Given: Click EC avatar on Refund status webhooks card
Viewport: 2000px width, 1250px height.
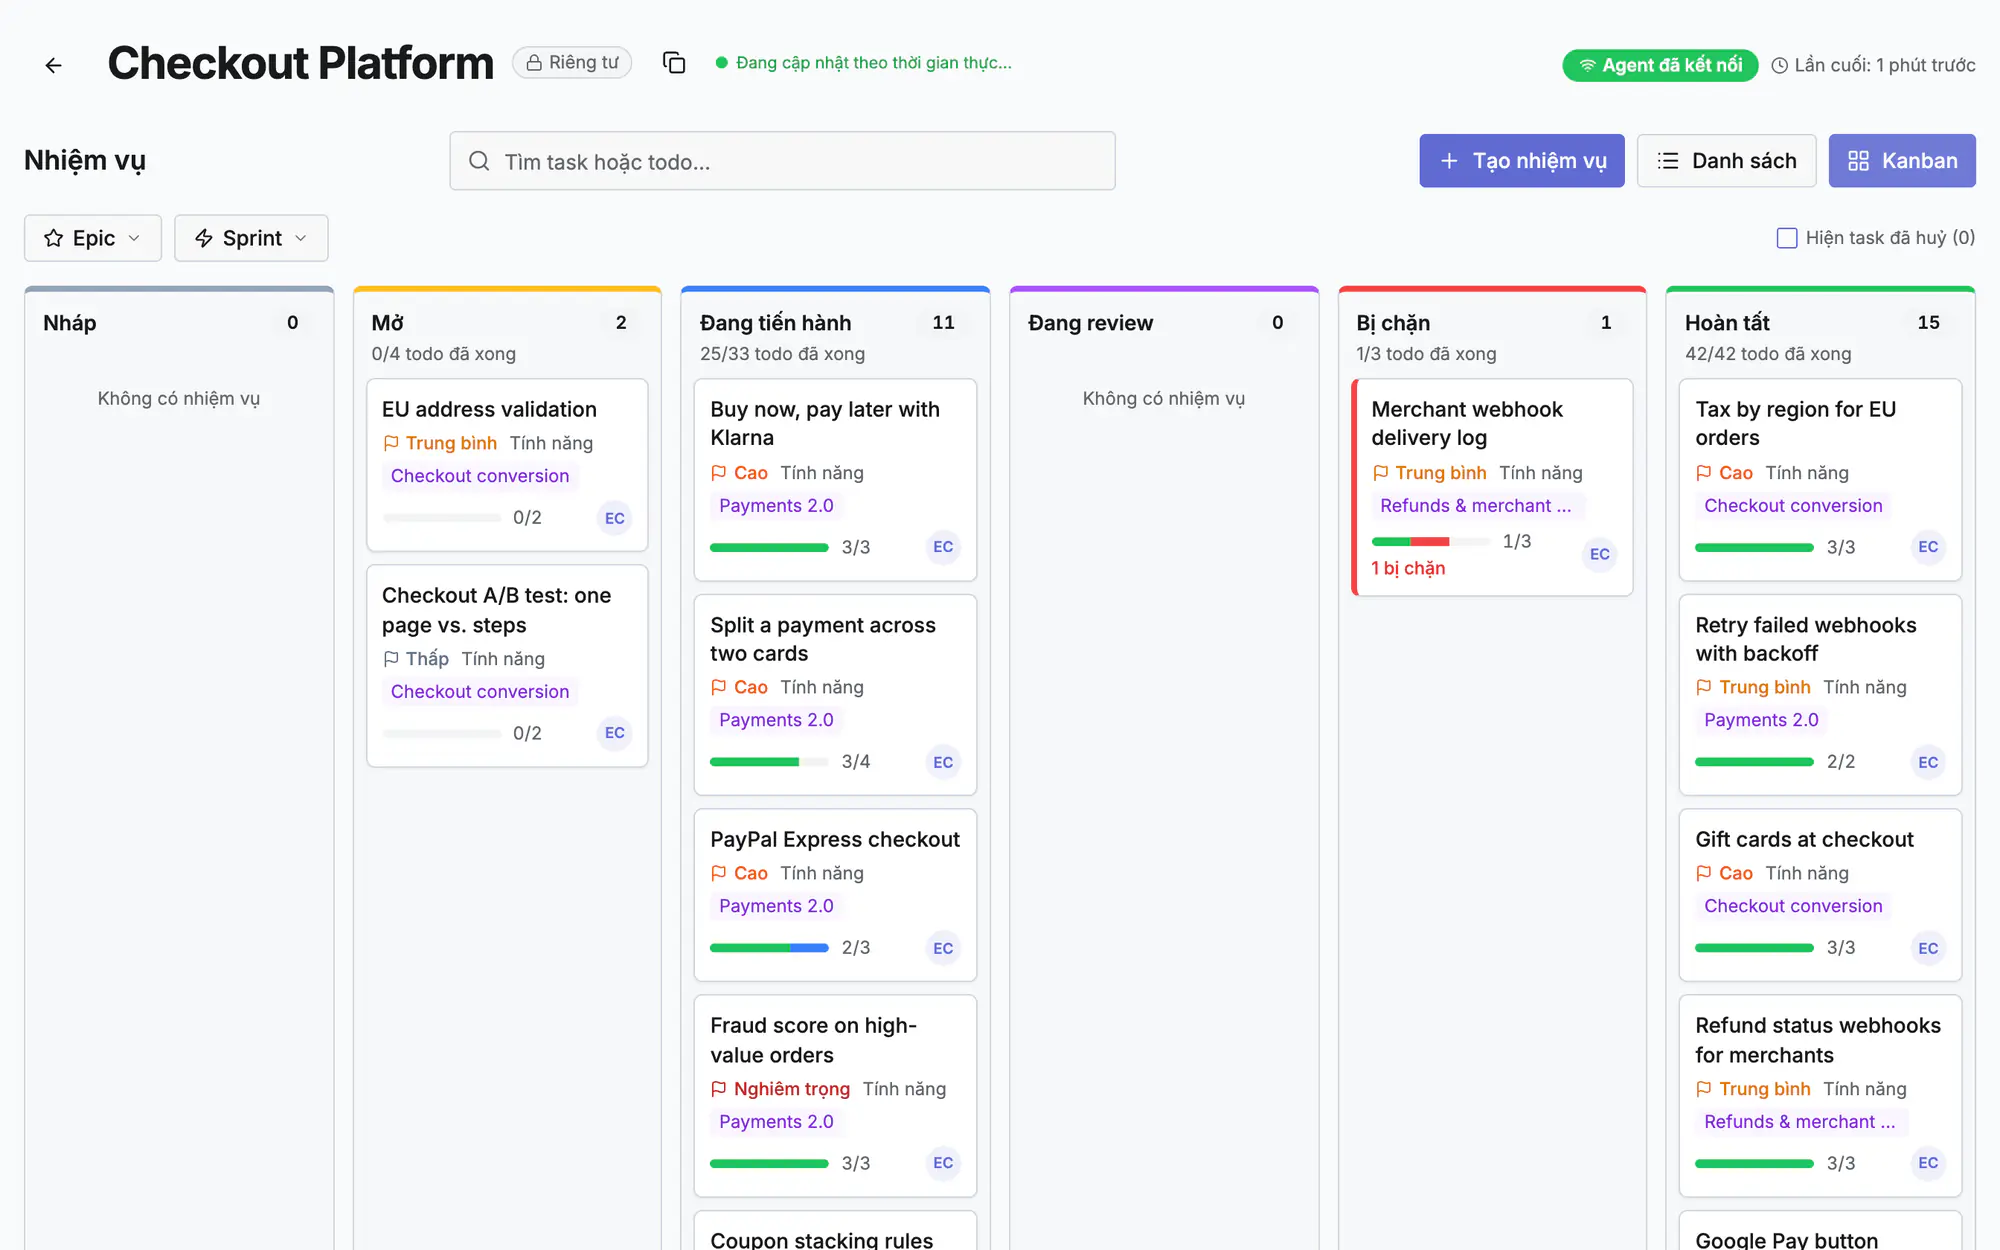Looking at the screenshot, I should [1928, 1163].
